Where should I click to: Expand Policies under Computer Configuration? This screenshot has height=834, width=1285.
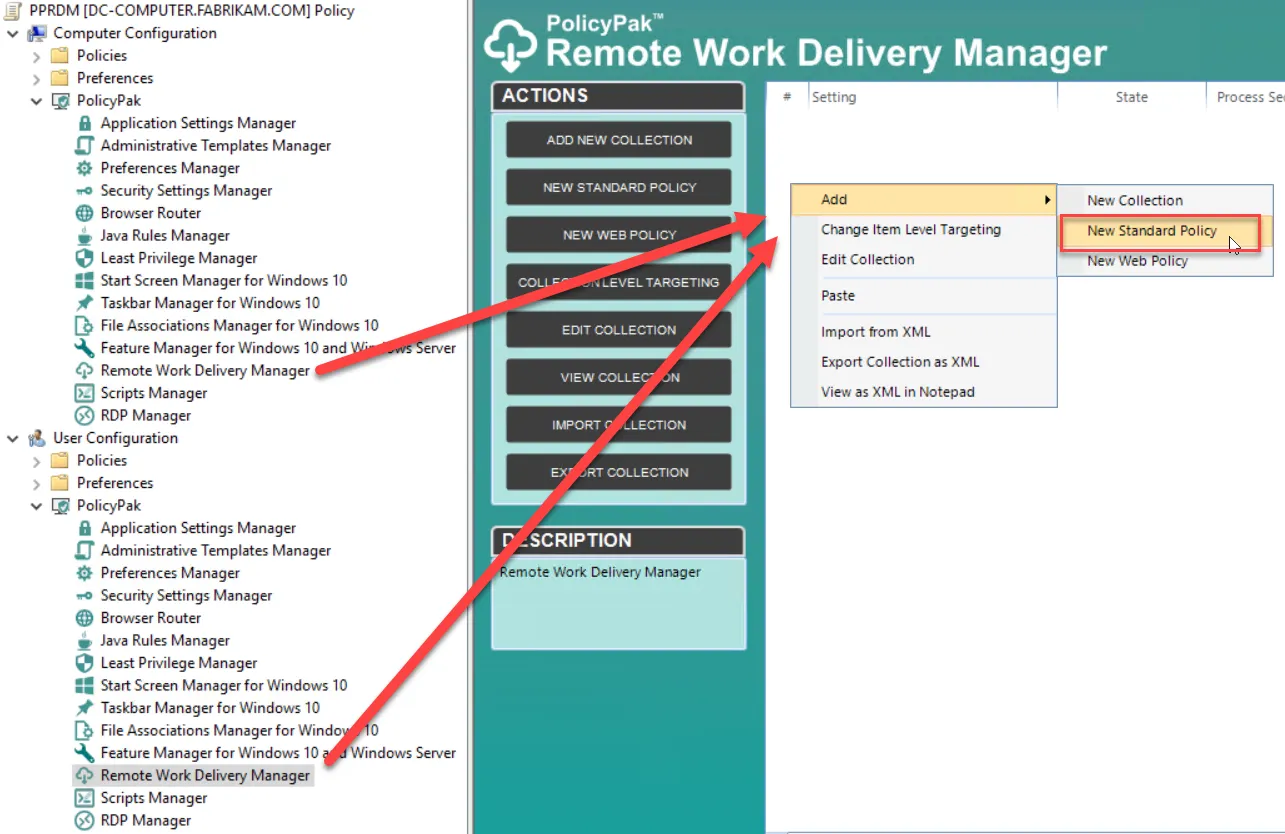pyautogui.click(x=37, y=56)
